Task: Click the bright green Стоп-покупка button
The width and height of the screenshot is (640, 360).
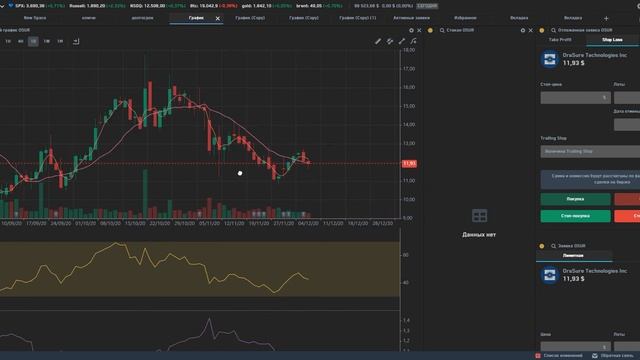Action: (x=576, y=216)
